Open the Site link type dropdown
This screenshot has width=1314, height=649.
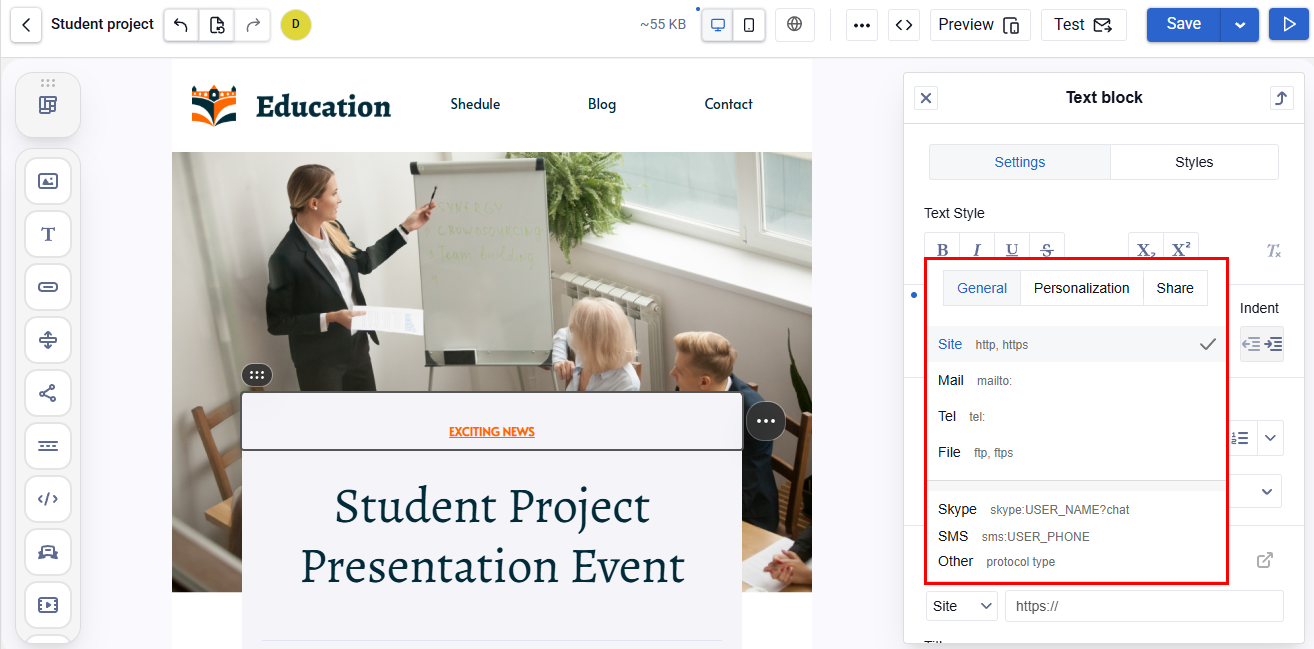[962, 606]
